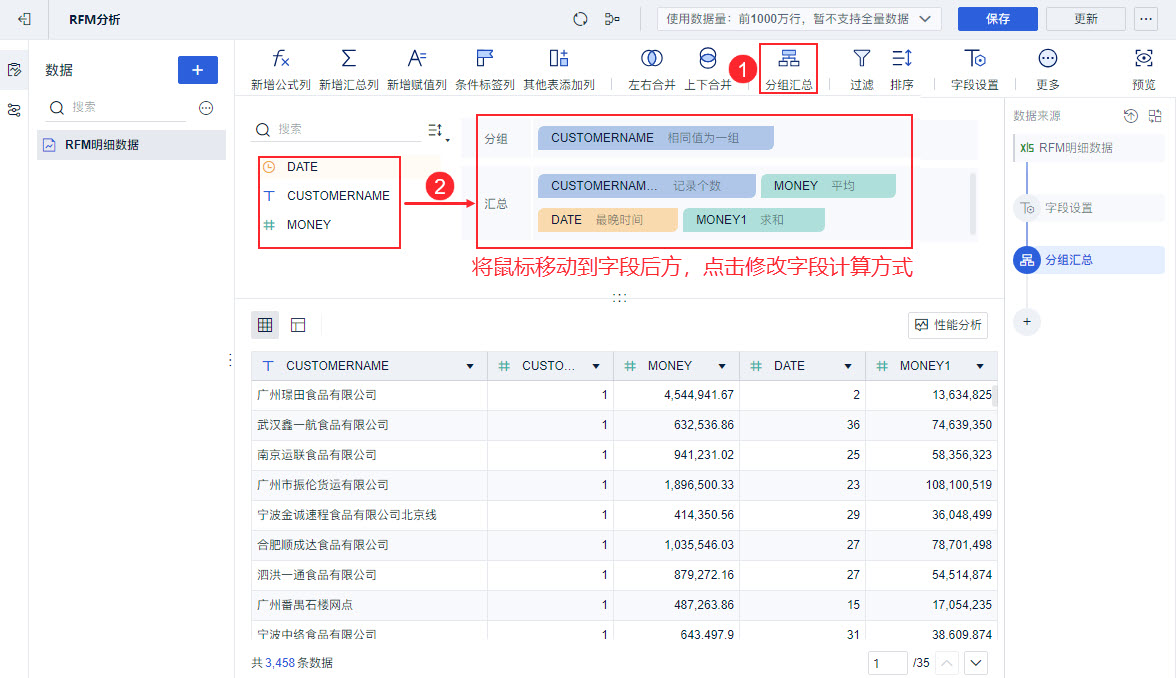Viewport: 1176px width, 678px height.
Task: Choose the 左右合并 merge tool
Action: click(652, 69)
